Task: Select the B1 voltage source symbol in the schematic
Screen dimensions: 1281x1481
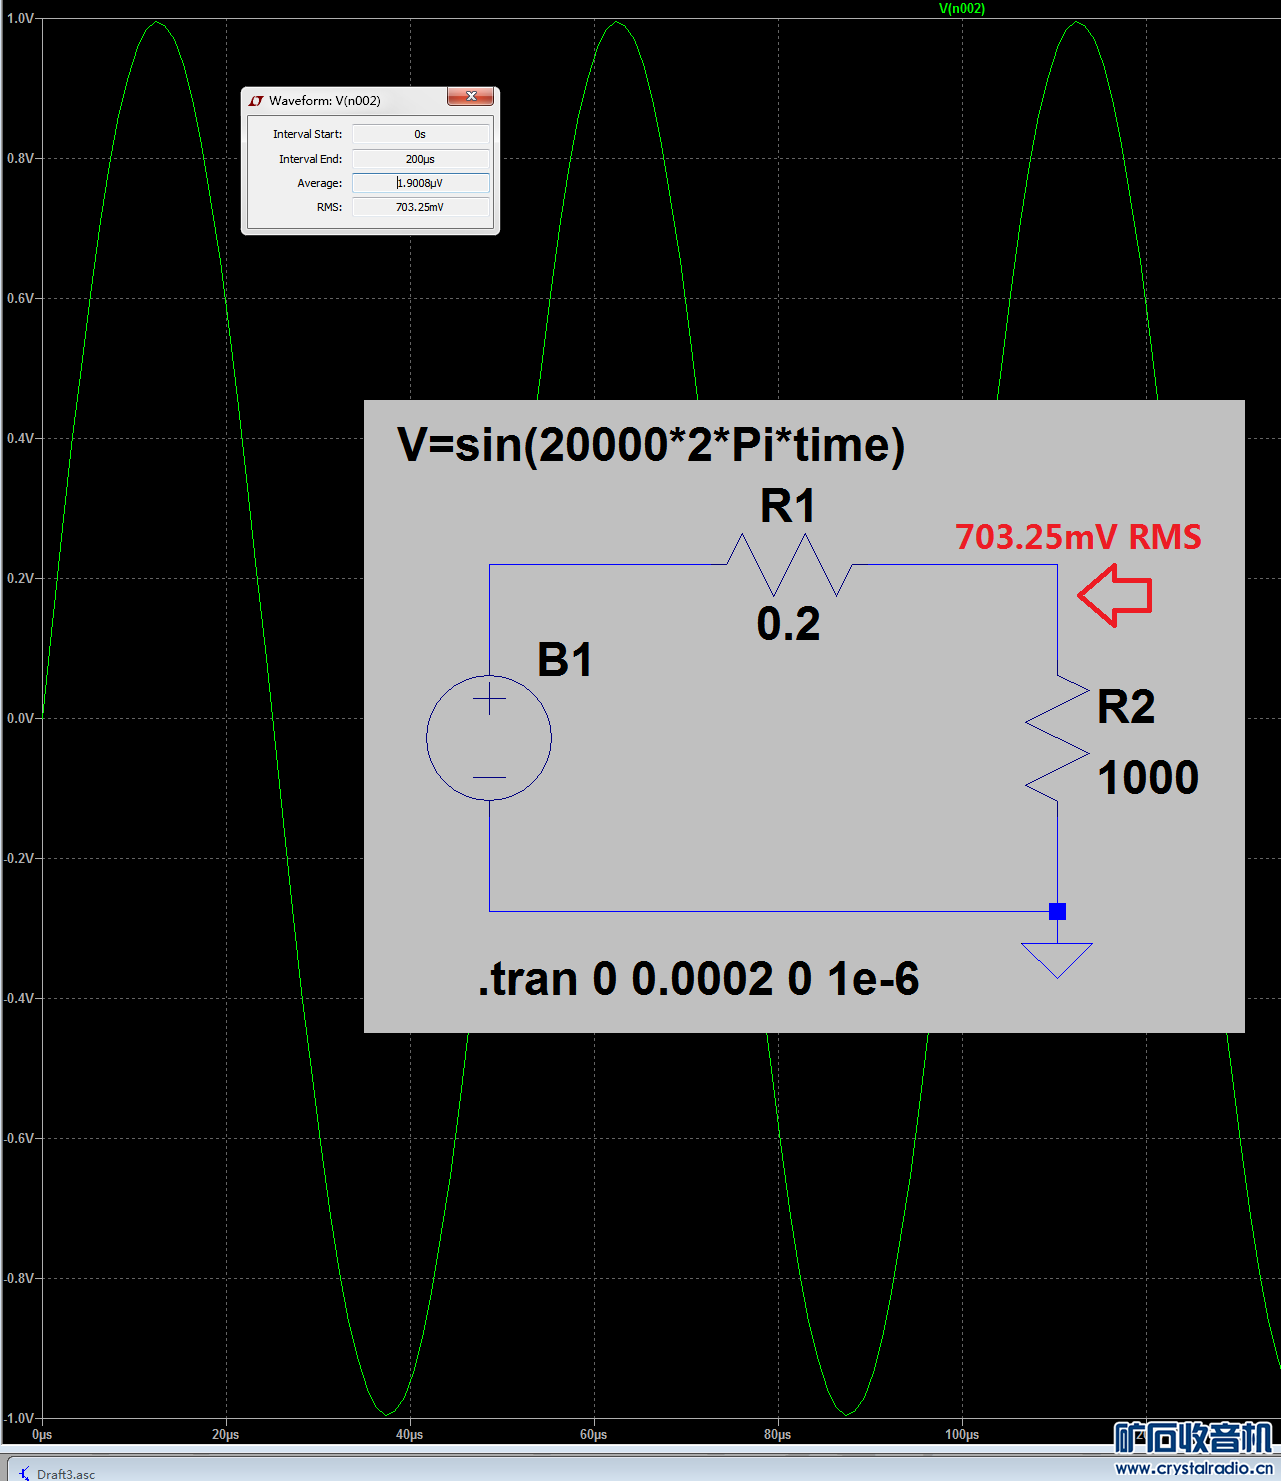Action: pos(489,738)
